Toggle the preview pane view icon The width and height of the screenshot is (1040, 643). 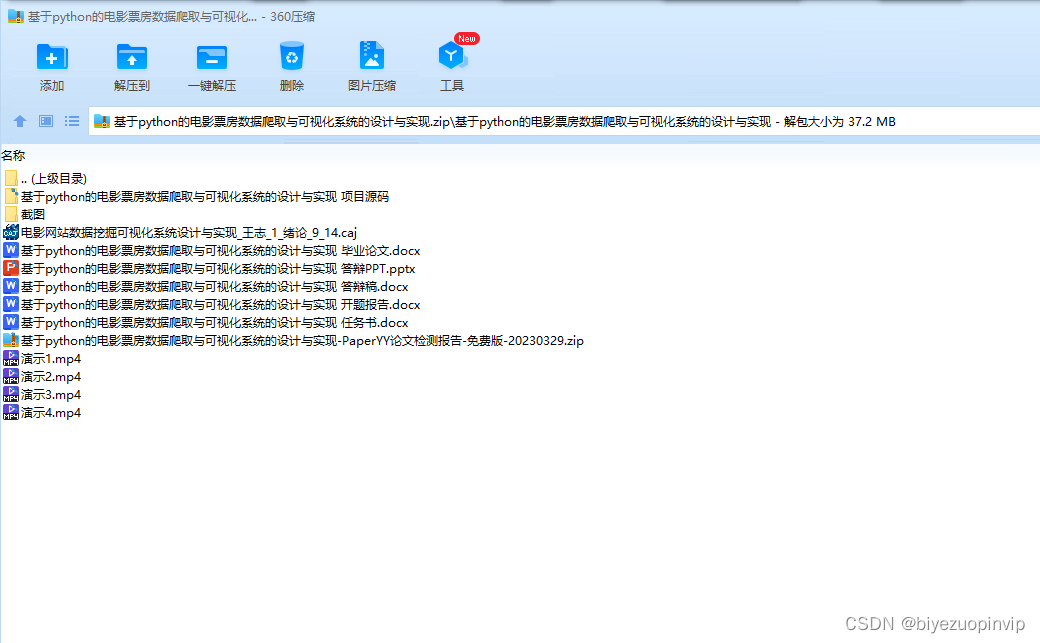(x=45, y=121)
